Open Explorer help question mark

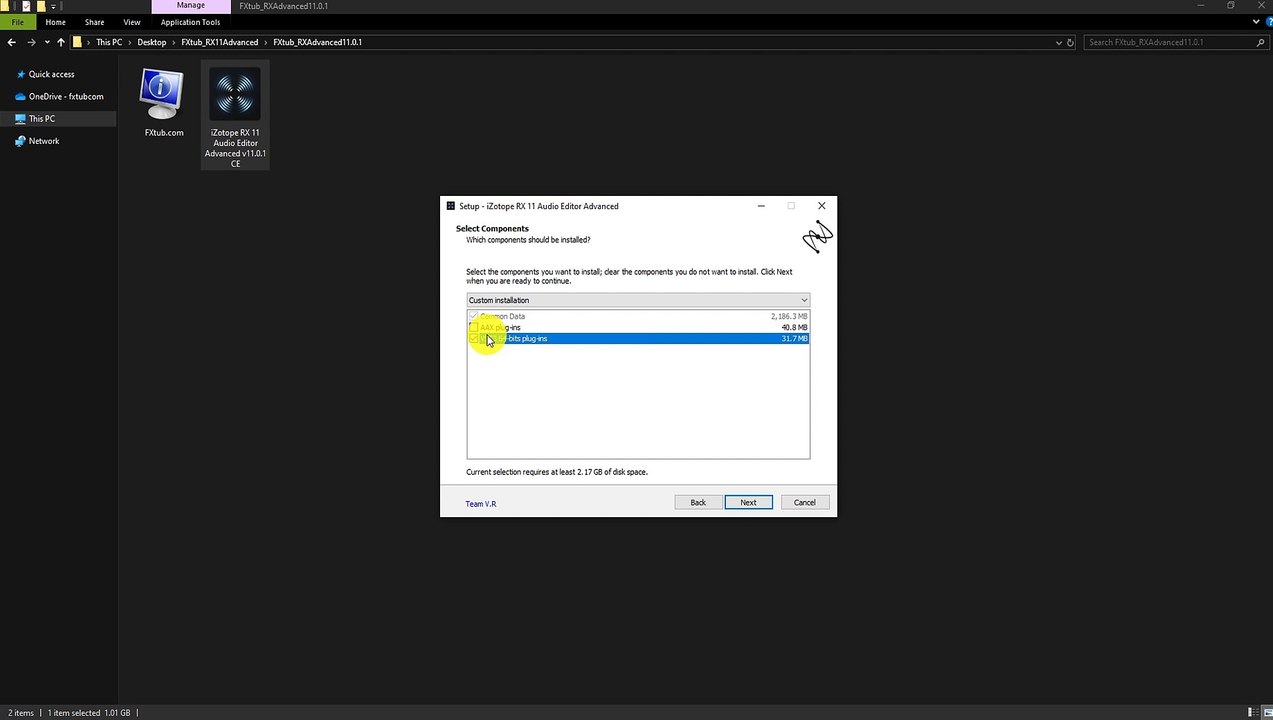pos(1268,21)
